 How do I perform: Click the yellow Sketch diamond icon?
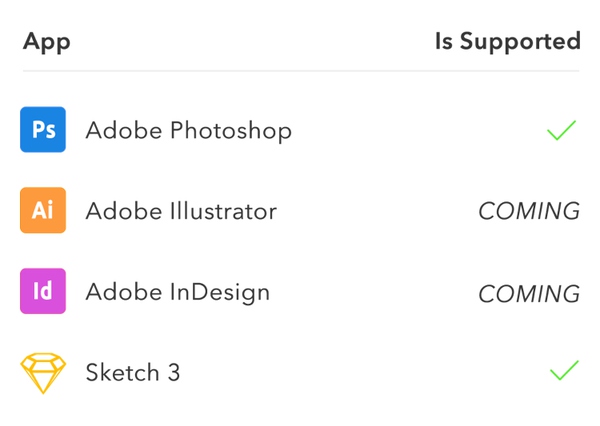tap(43, 373)
